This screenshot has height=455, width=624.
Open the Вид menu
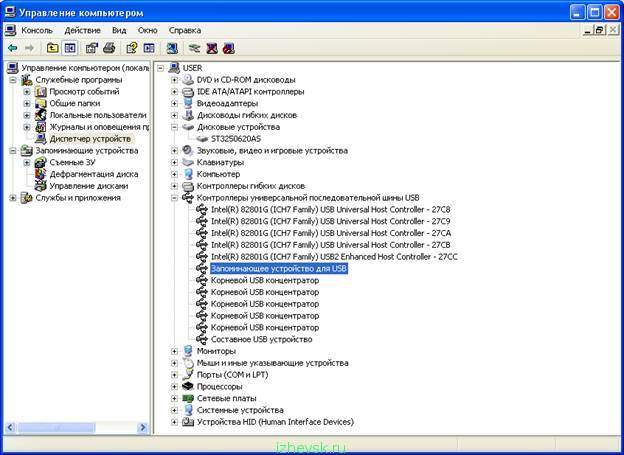(119, 30)
